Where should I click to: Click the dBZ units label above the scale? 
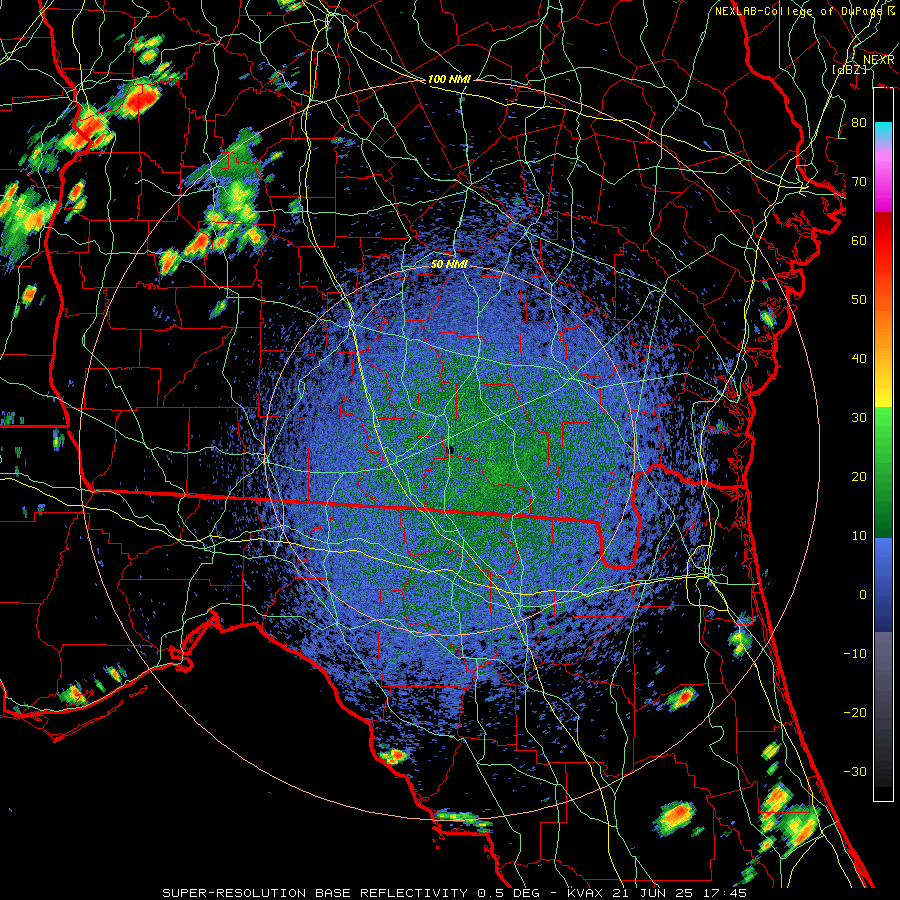[x=849, y=69]
